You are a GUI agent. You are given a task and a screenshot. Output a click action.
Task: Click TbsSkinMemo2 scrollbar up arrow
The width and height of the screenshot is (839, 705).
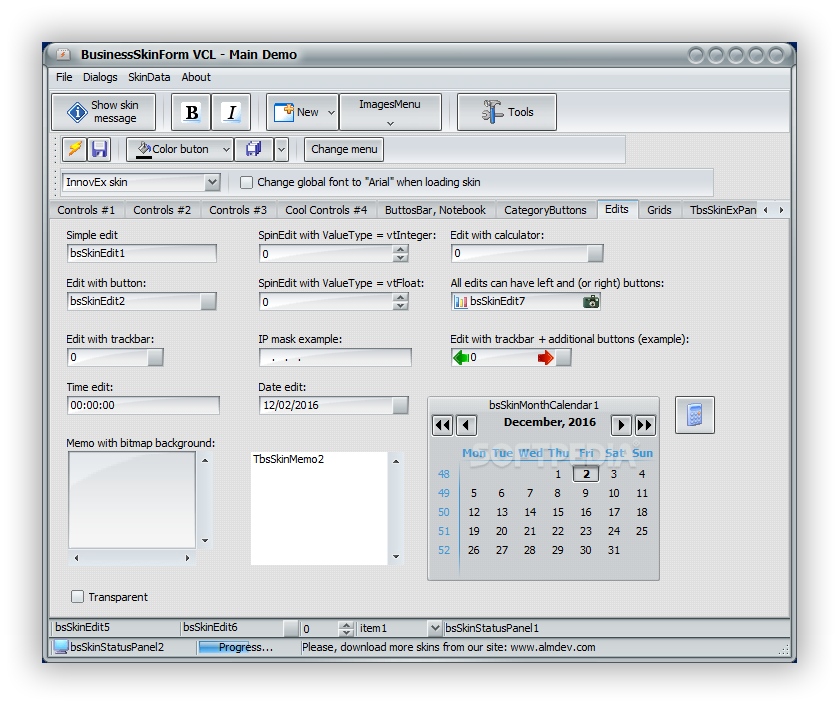396,461
